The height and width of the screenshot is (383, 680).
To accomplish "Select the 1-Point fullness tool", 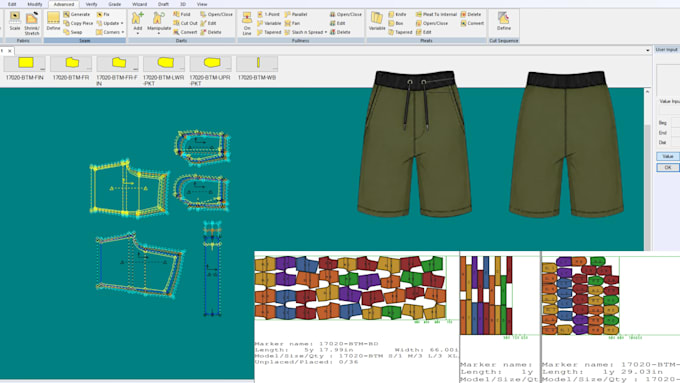I will 268,14.
